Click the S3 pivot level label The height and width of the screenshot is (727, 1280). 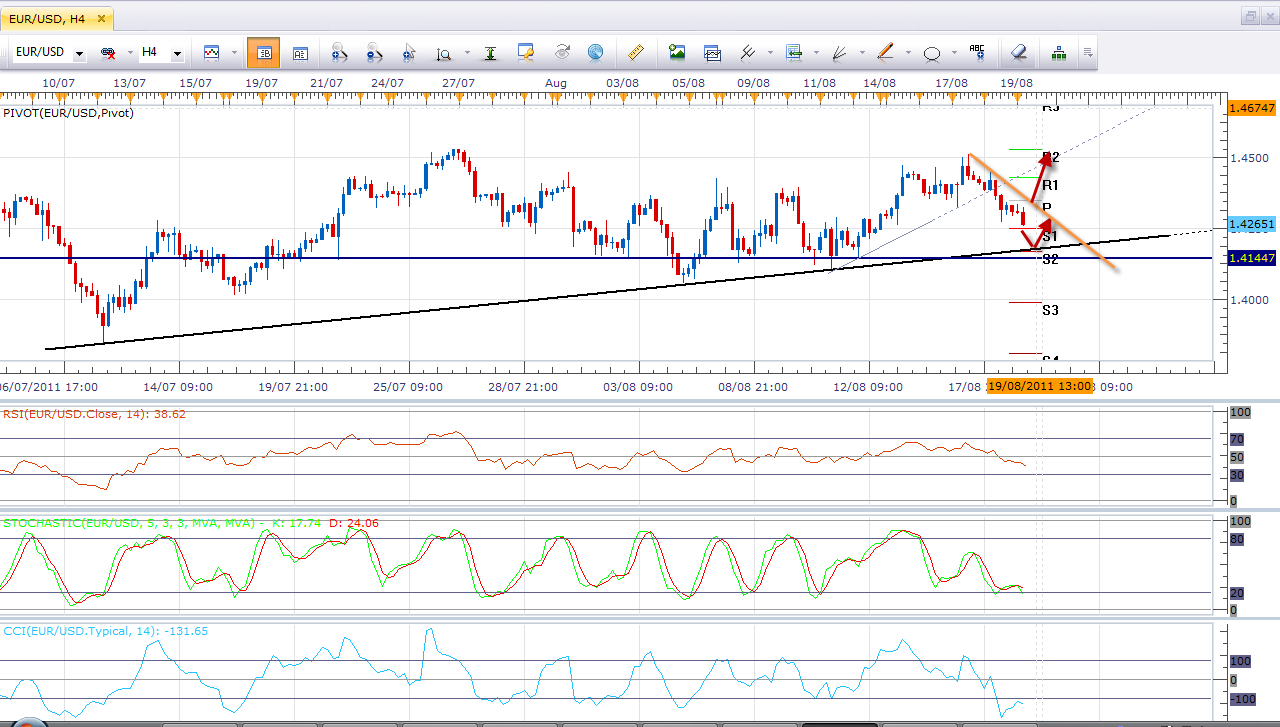click(1050, 310)
